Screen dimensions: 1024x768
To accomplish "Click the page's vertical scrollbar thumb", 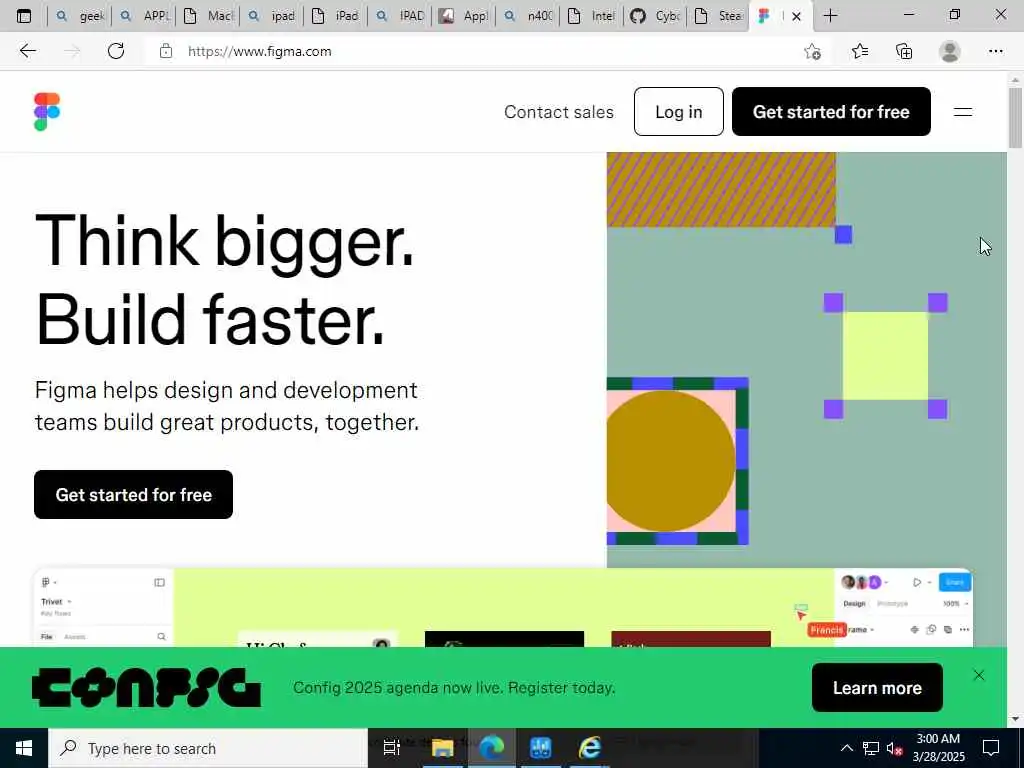I will tap(1015, 118).
